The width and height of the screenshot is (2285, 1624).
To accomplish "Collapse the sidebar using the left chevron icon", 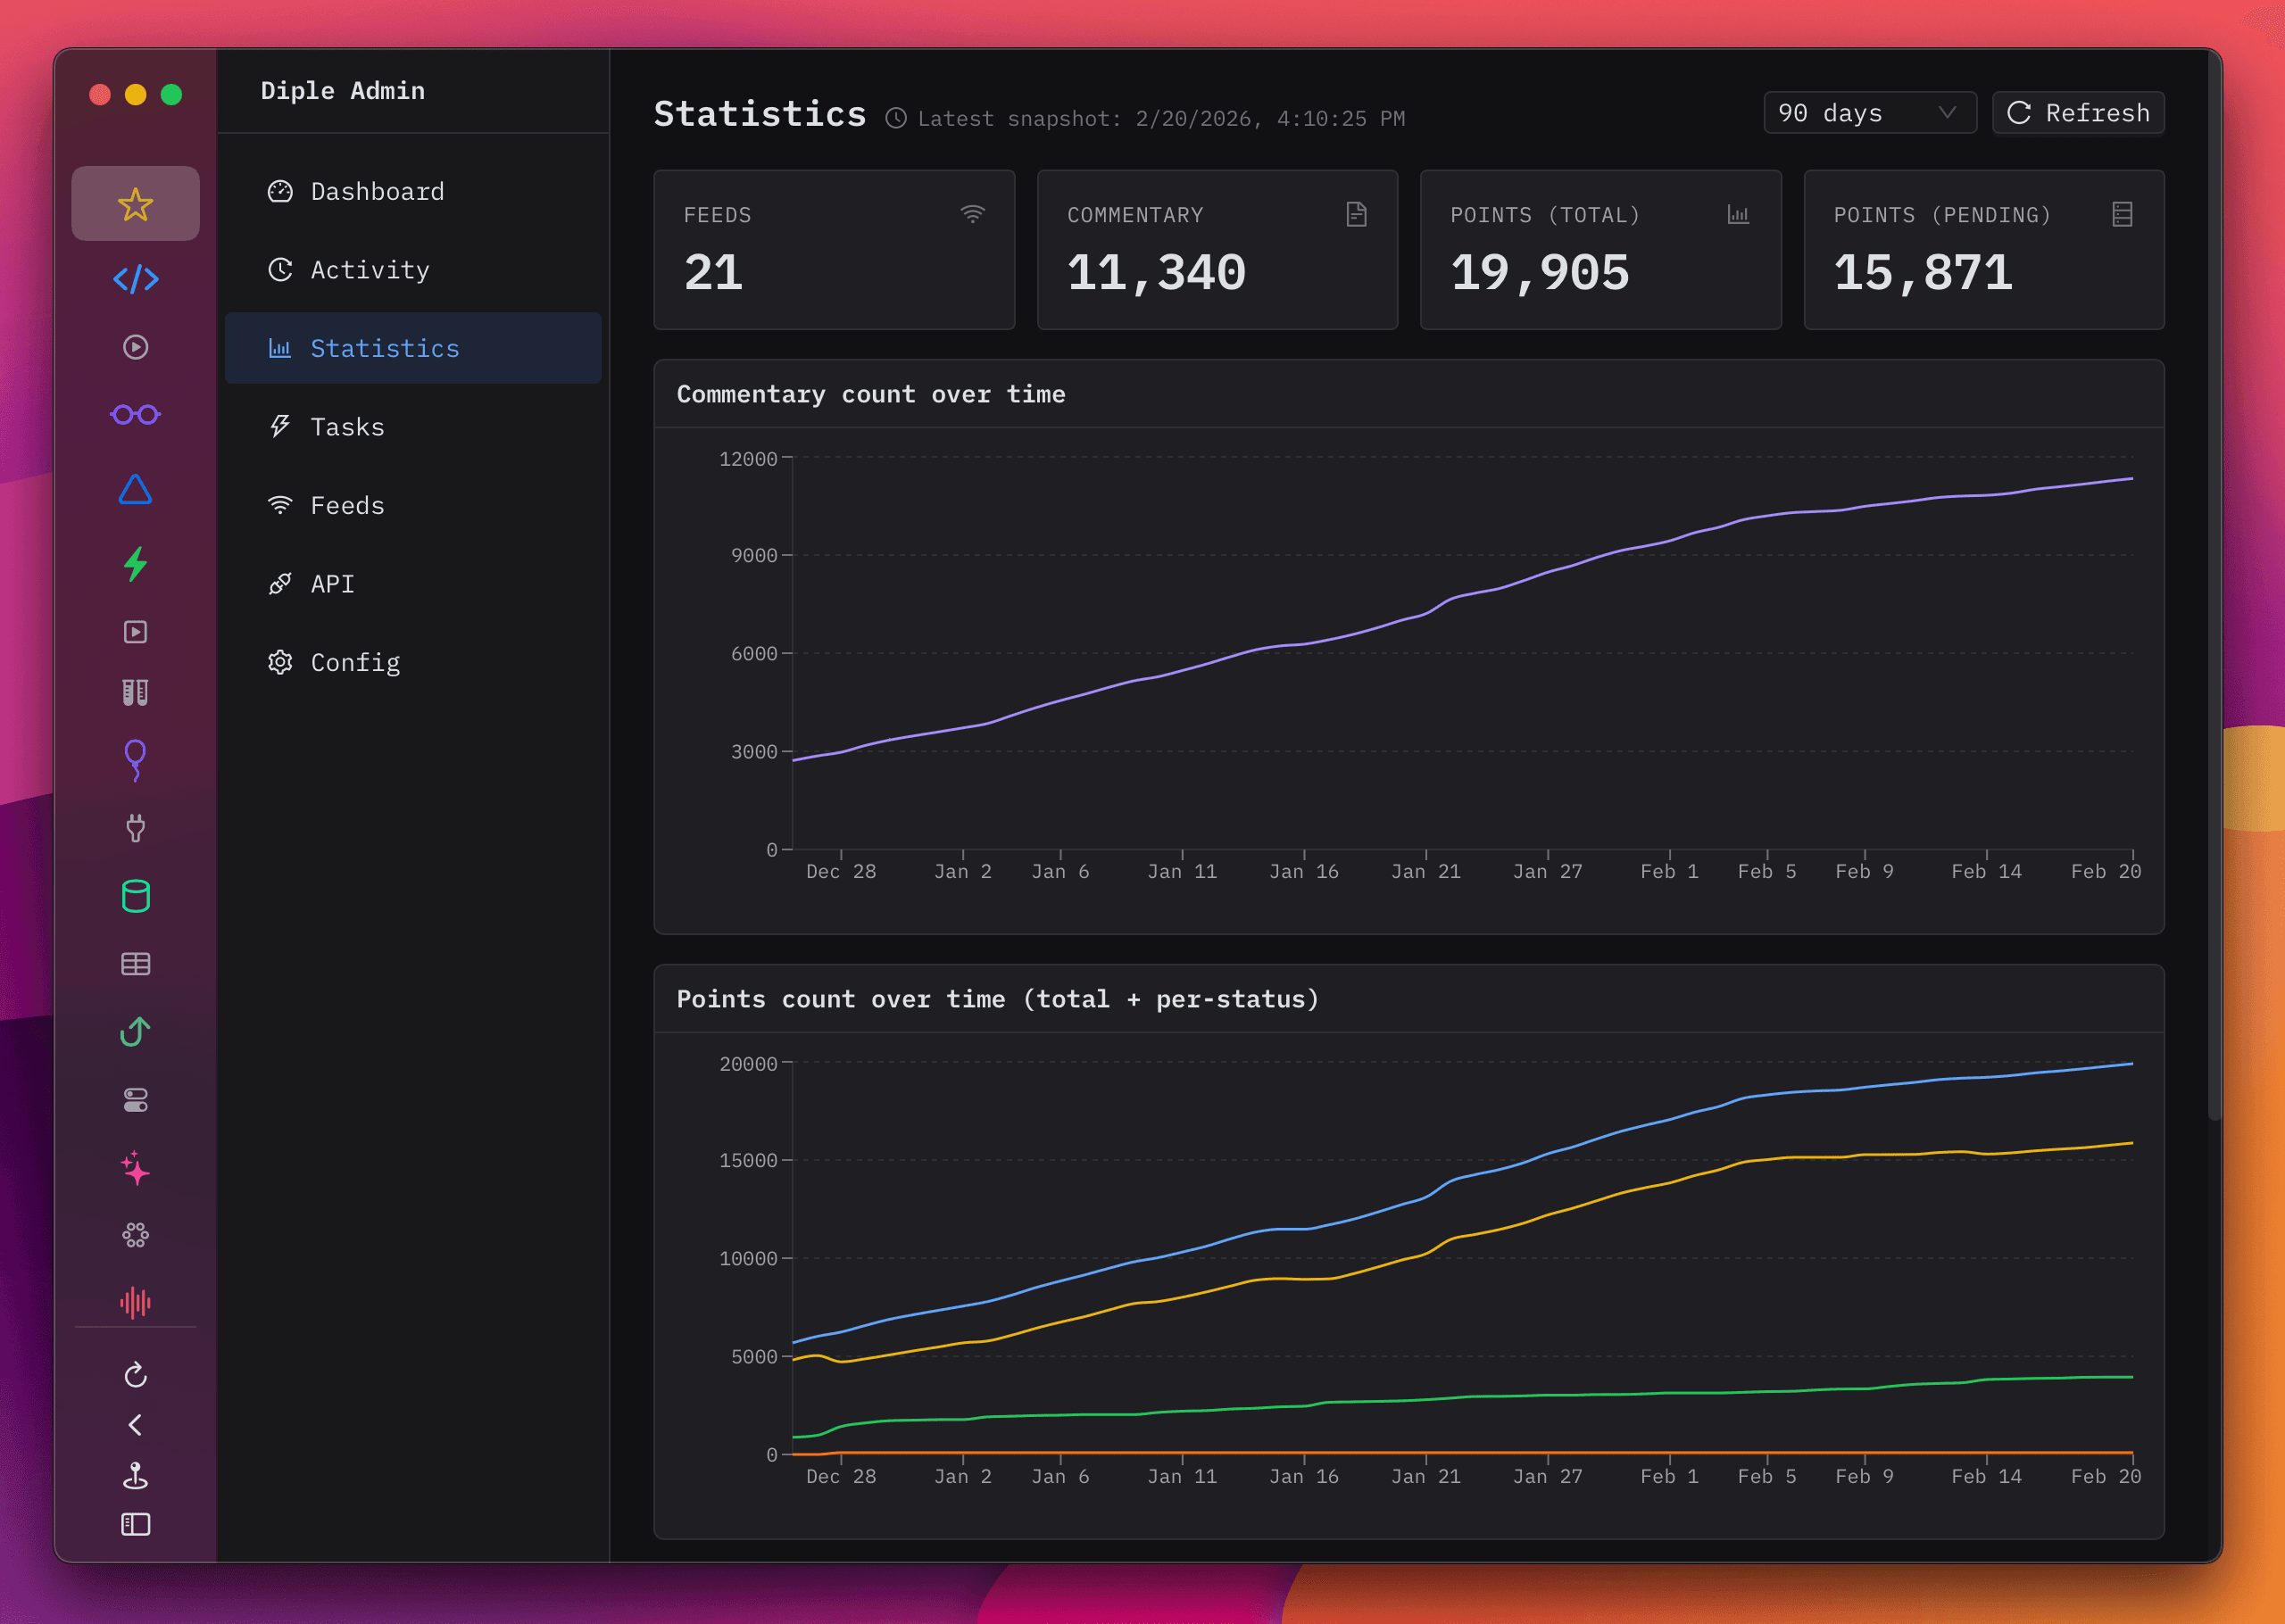I will click(x=135, y=1425).
